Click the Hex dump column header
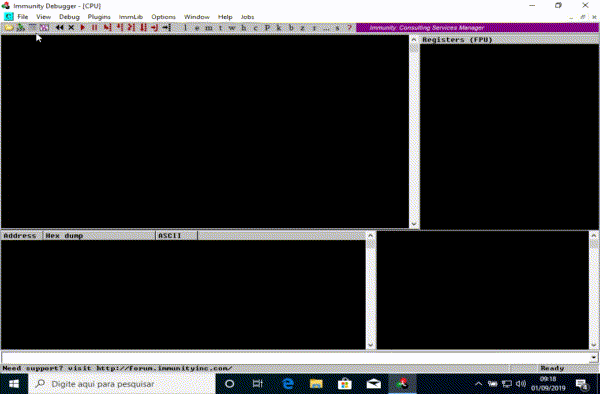The width and height of the screenshot is (600, 394). [99, 236]
